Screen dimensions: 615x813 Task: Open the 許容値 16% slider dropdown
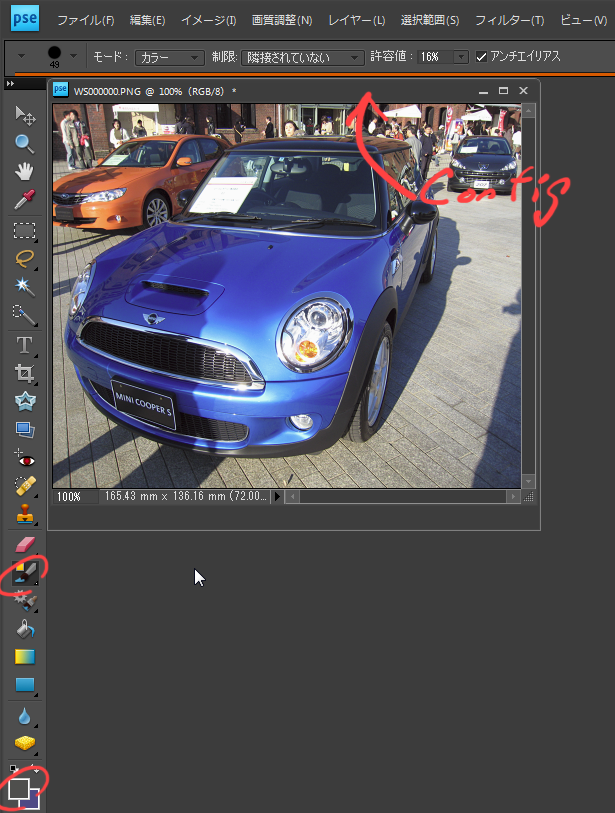[x=460, y=57]
